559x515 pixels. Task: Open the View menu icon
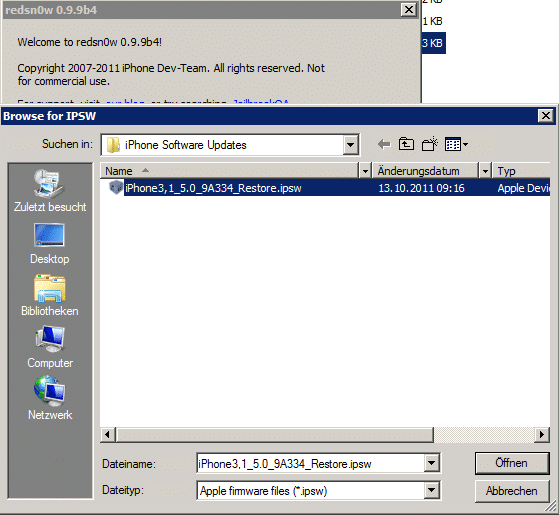tap(456, 144)
